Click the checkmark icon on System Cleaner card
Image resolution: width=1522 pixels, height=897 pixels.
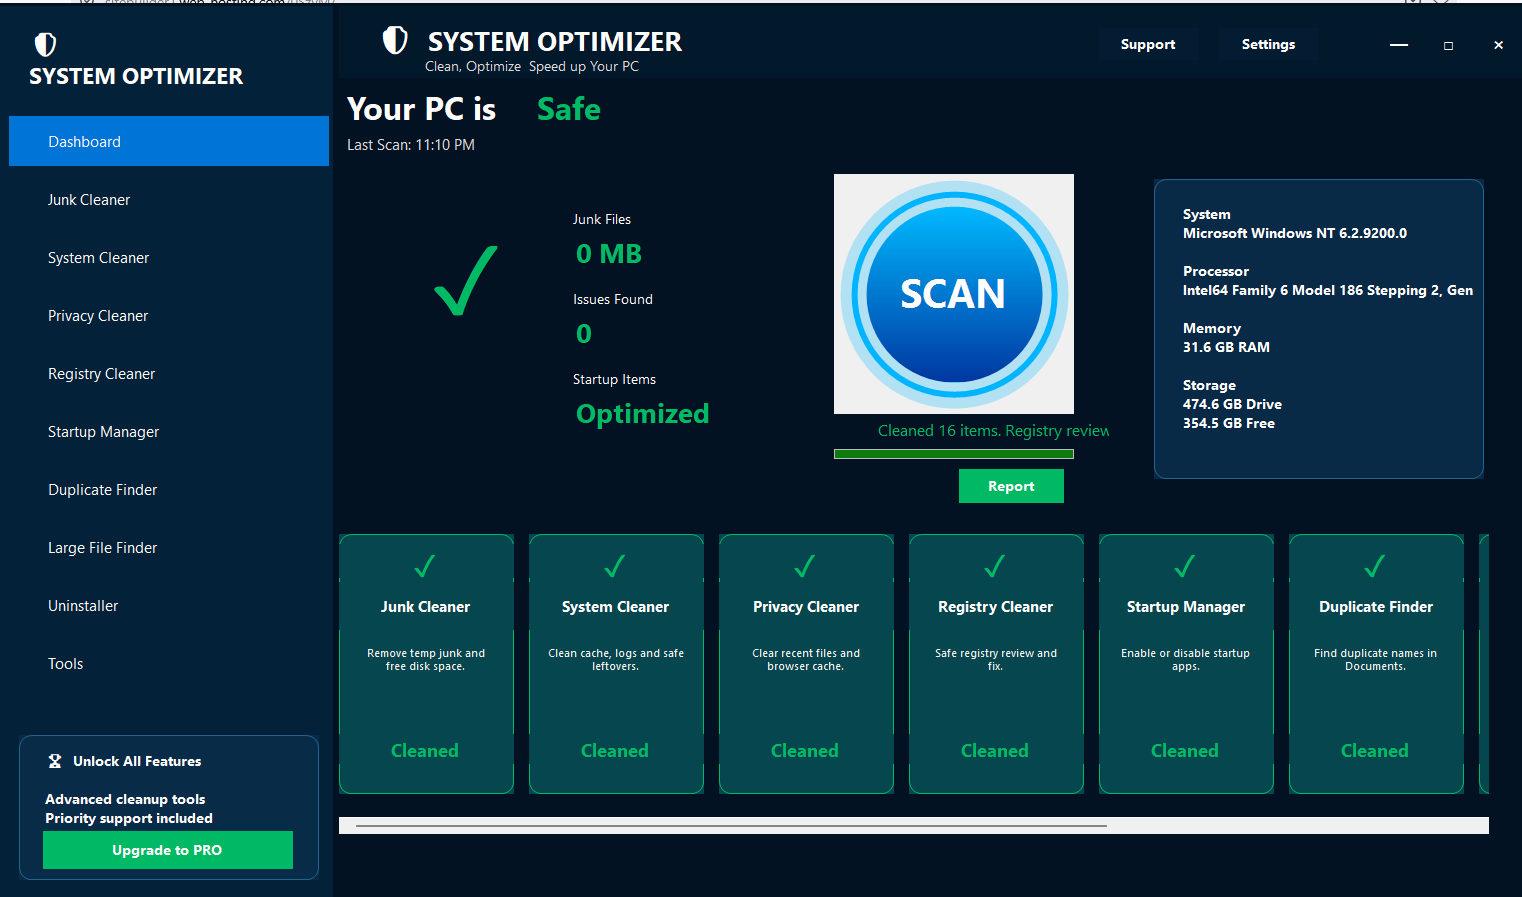point(615,566)
